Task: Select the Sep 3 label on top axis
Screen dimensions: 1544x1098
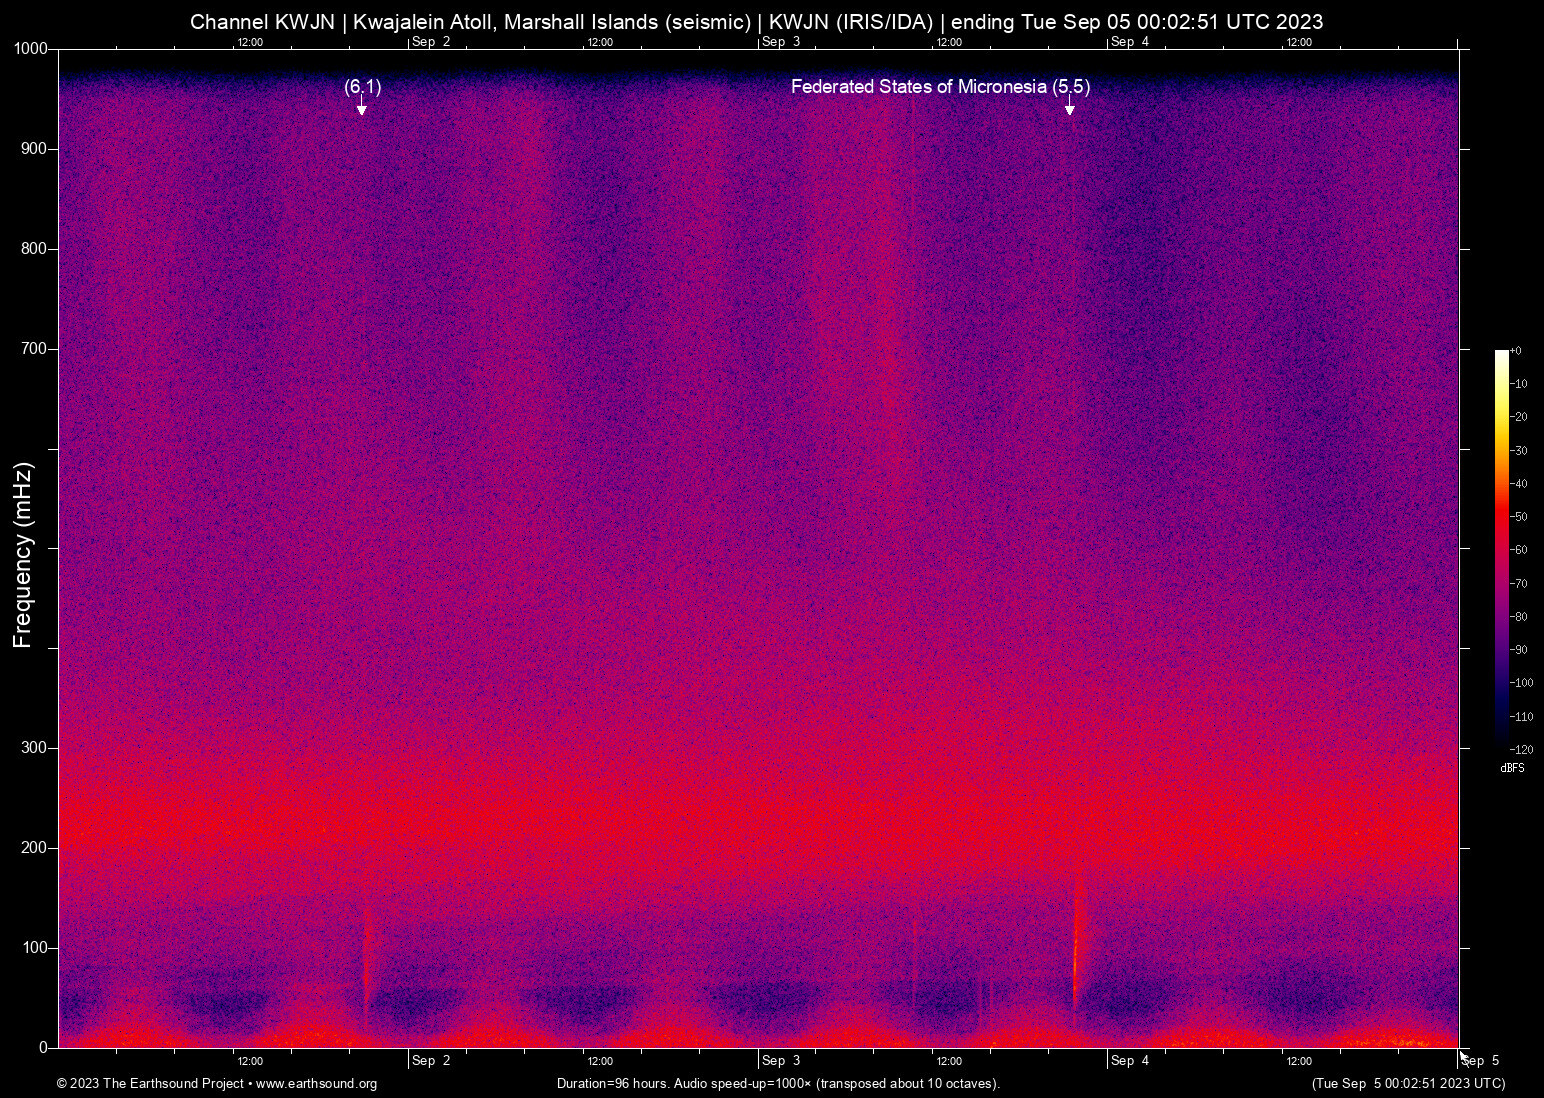Action: click(x=780, y=42)
